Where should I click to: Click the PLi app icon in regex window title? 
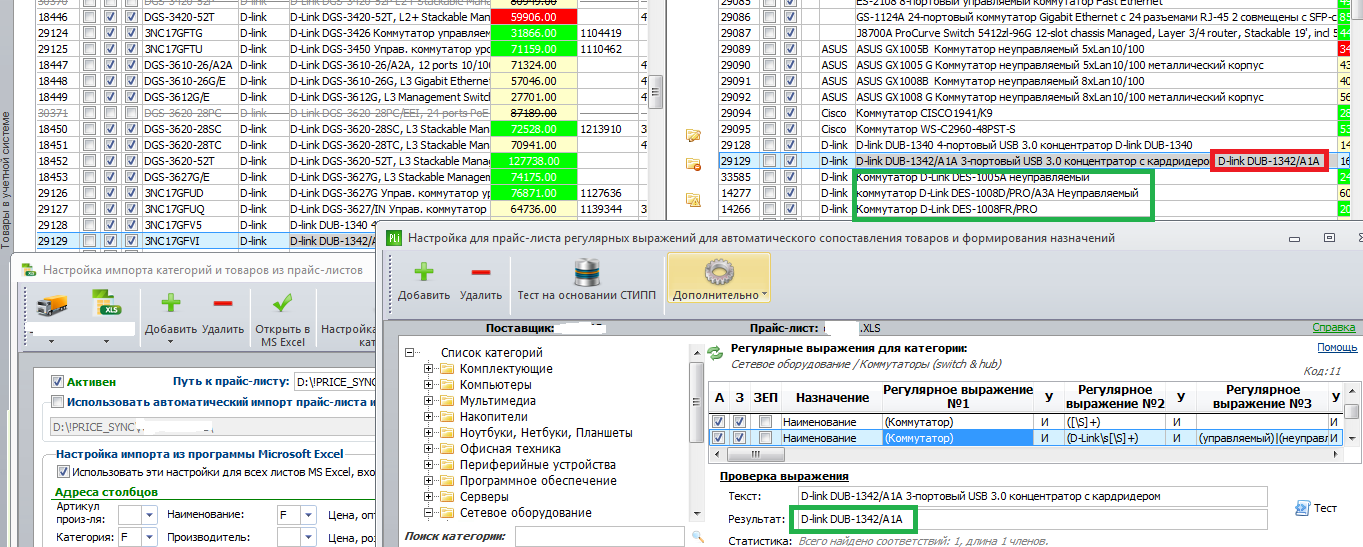(x=393, y=239)
